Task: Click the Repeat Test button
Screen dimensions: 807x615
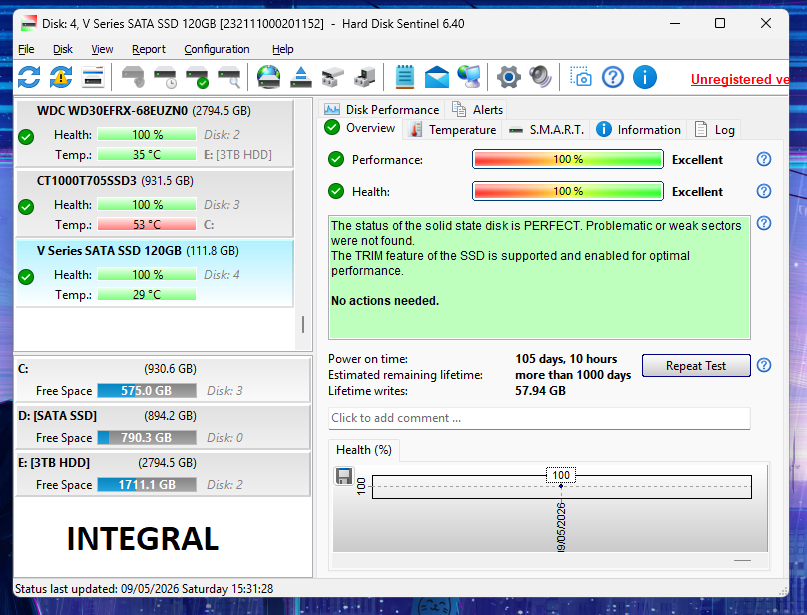Action: (x=696, y=365)
